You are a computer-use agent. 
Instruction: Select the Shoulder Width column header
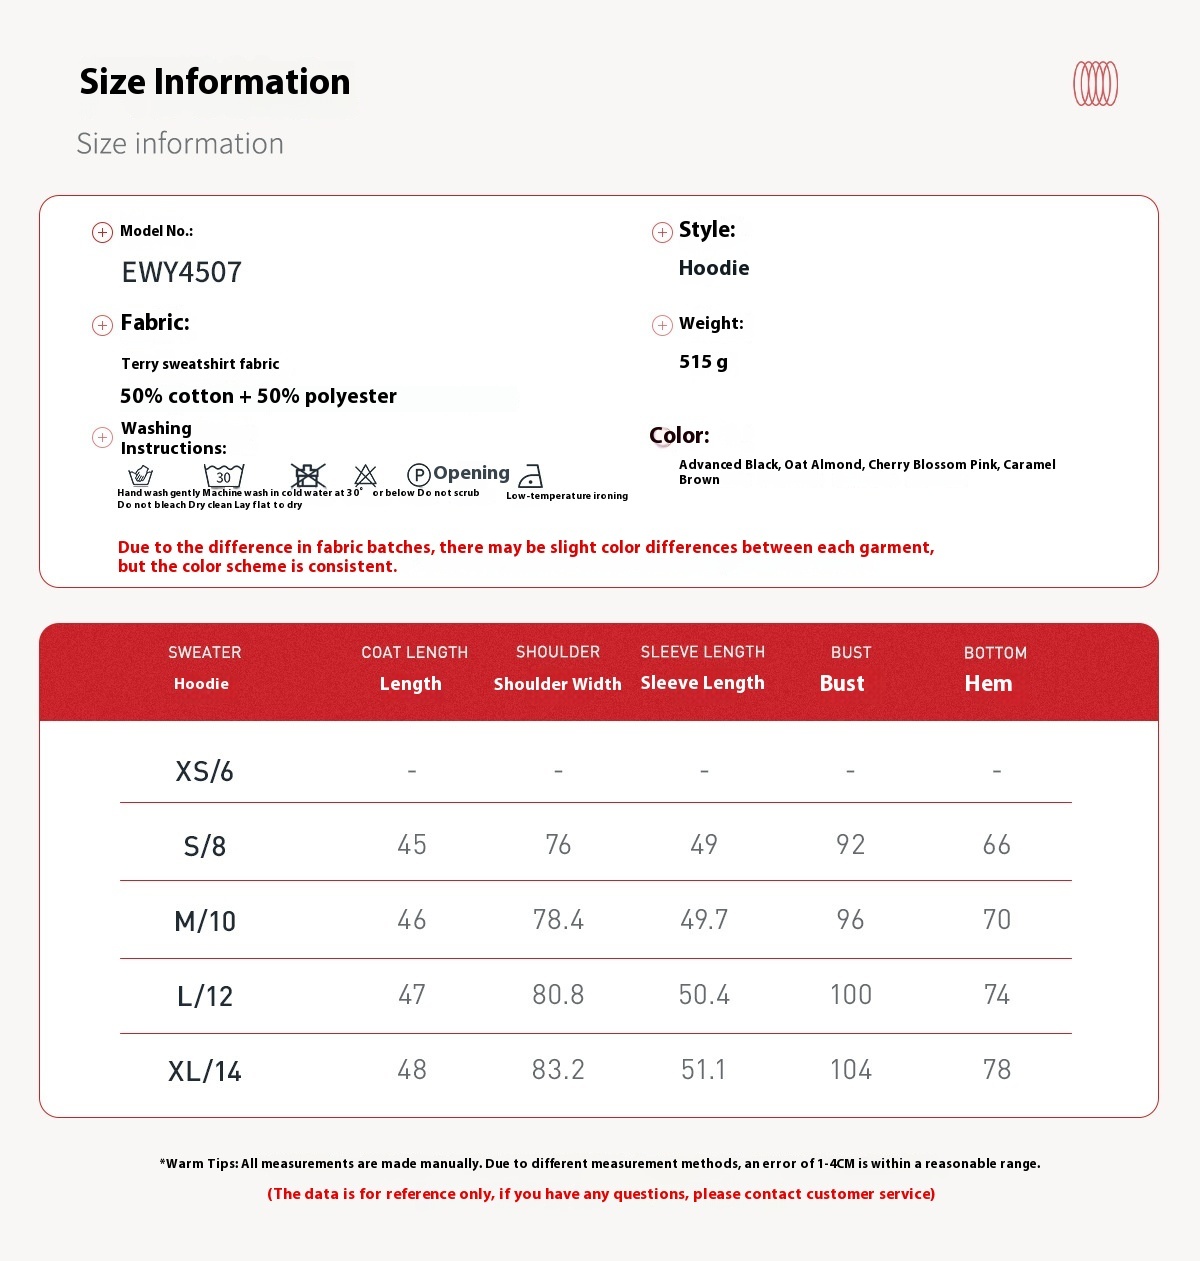point(557,668)
